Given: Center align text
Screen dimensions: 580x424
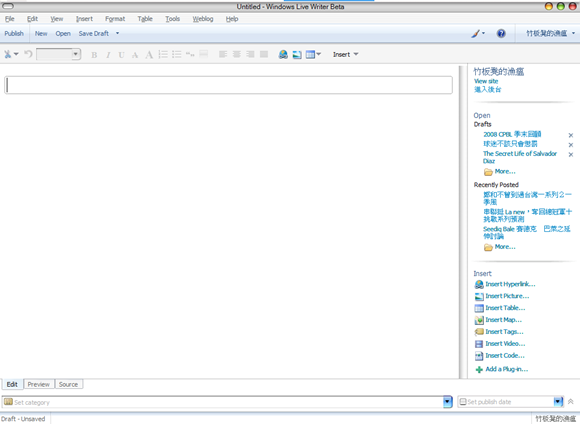Looking at the screenshot, I should [236, 54].
